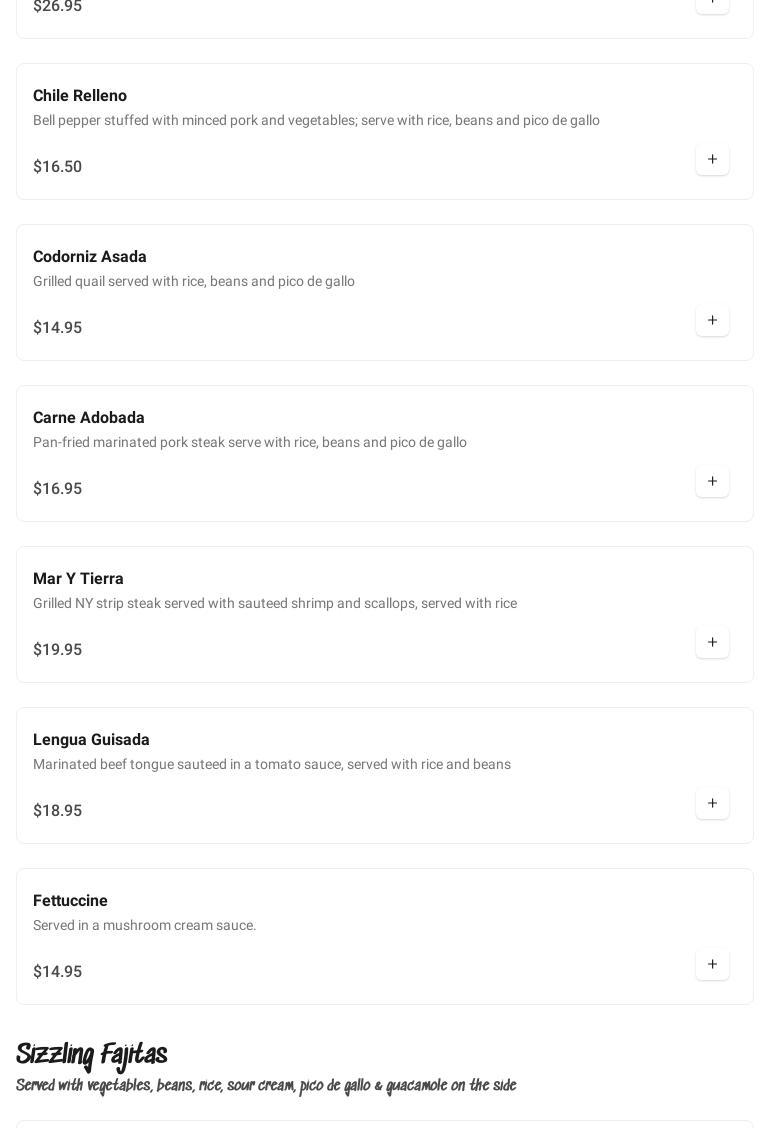Click the $19.95 Mar Y Tierra price
This screenshot has width=770, height=1128.
(x=58, y=650)
